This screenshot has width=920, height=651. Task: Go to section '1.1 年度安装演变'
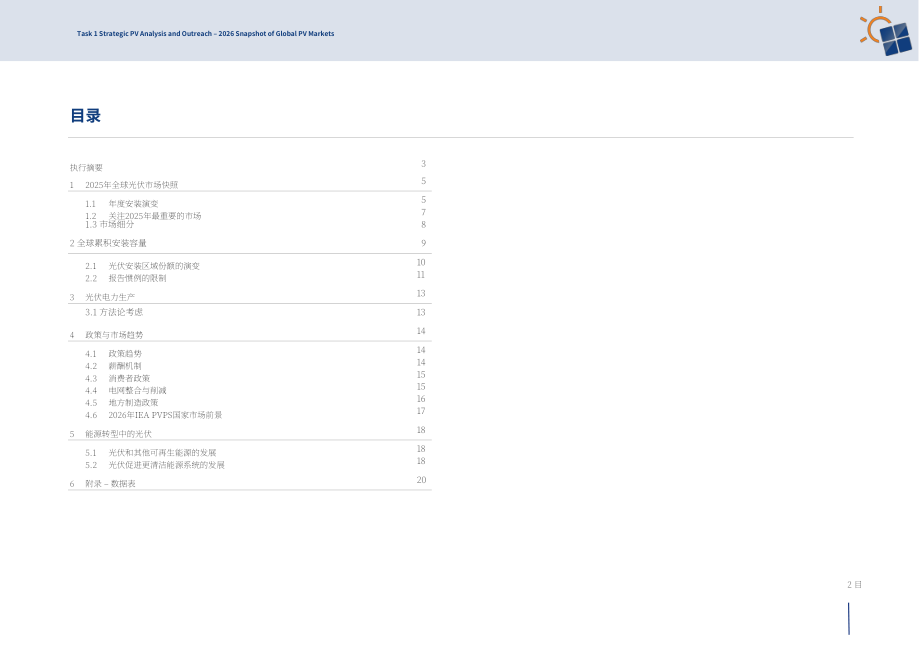tap(121, 204)
